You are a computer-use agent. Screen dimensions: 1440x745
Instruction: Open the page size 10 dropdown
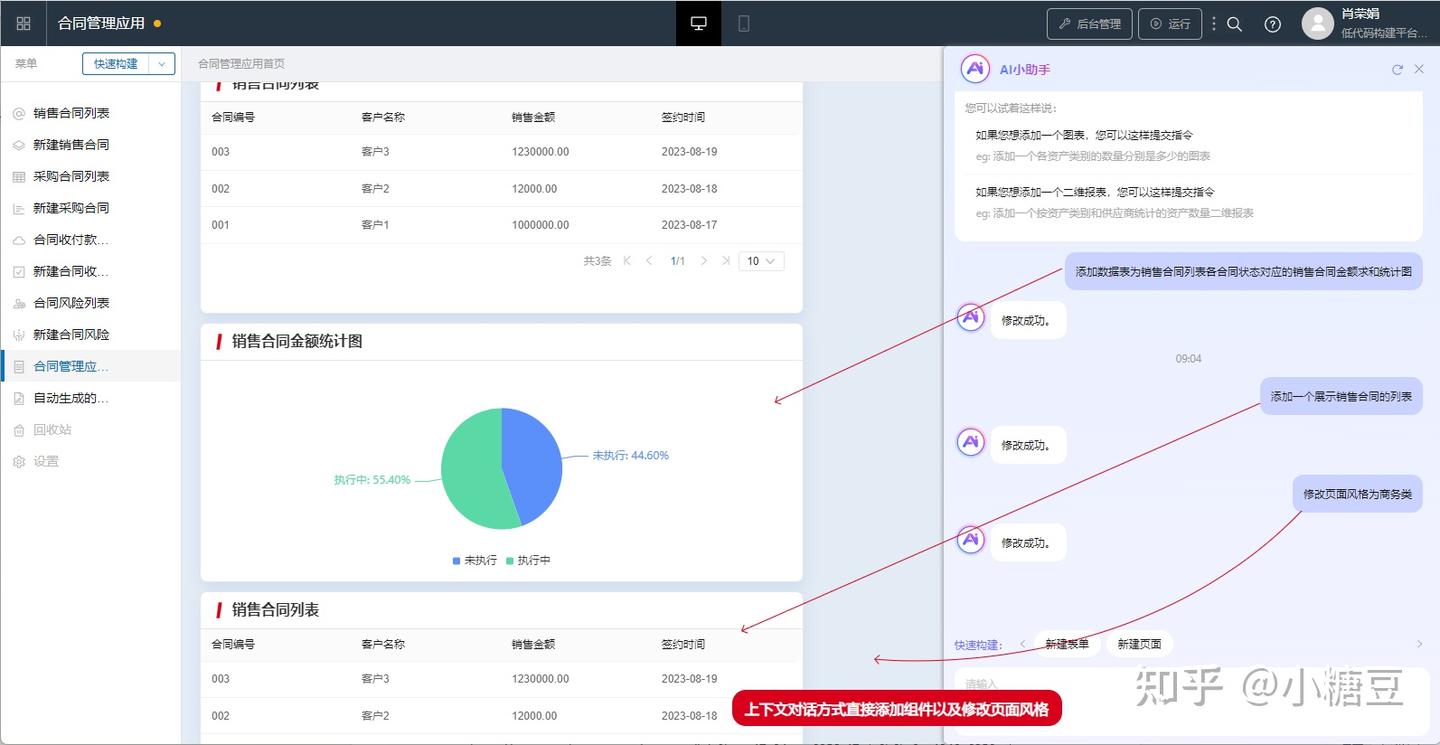pos(761,260)
